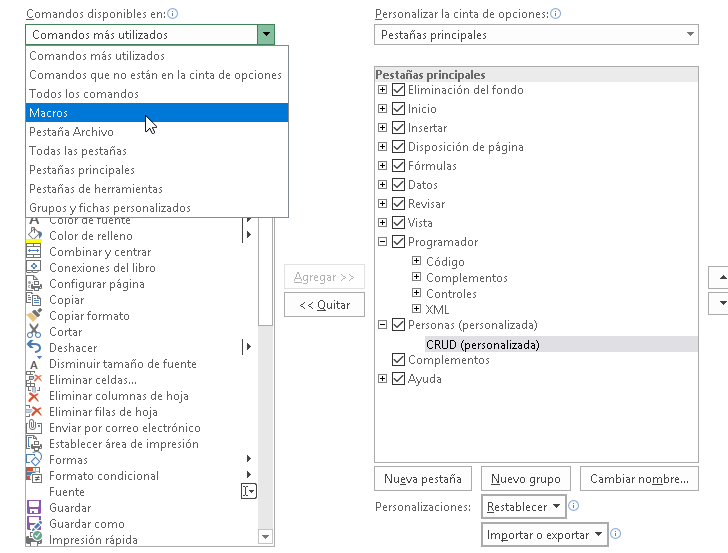
Task: Select Macros in the dropdown list
Action: pos(157,113)
